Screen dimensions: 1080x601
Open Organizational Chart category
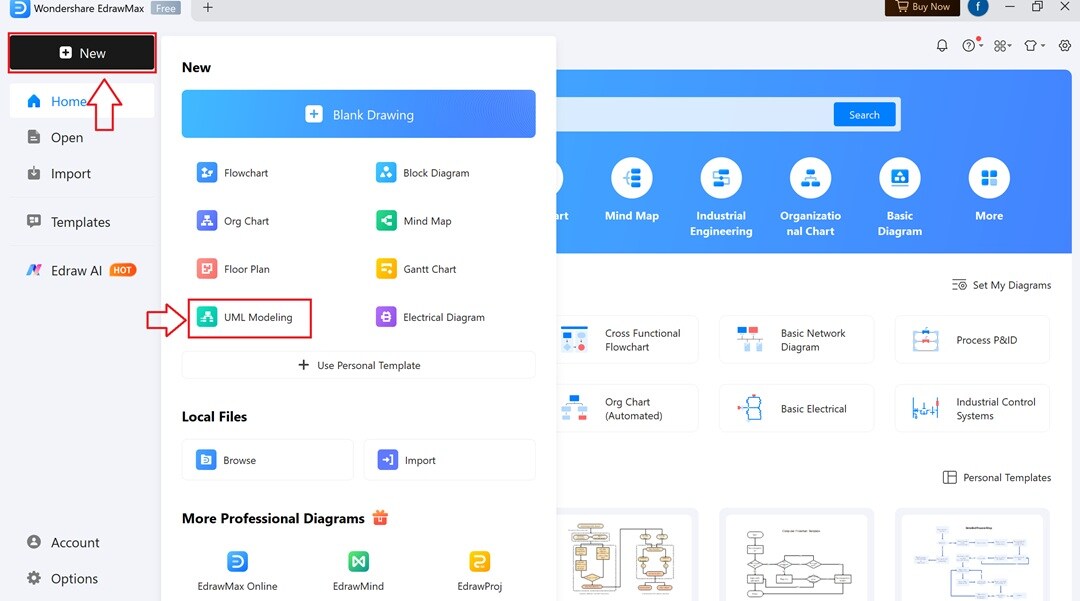point(810,198)
